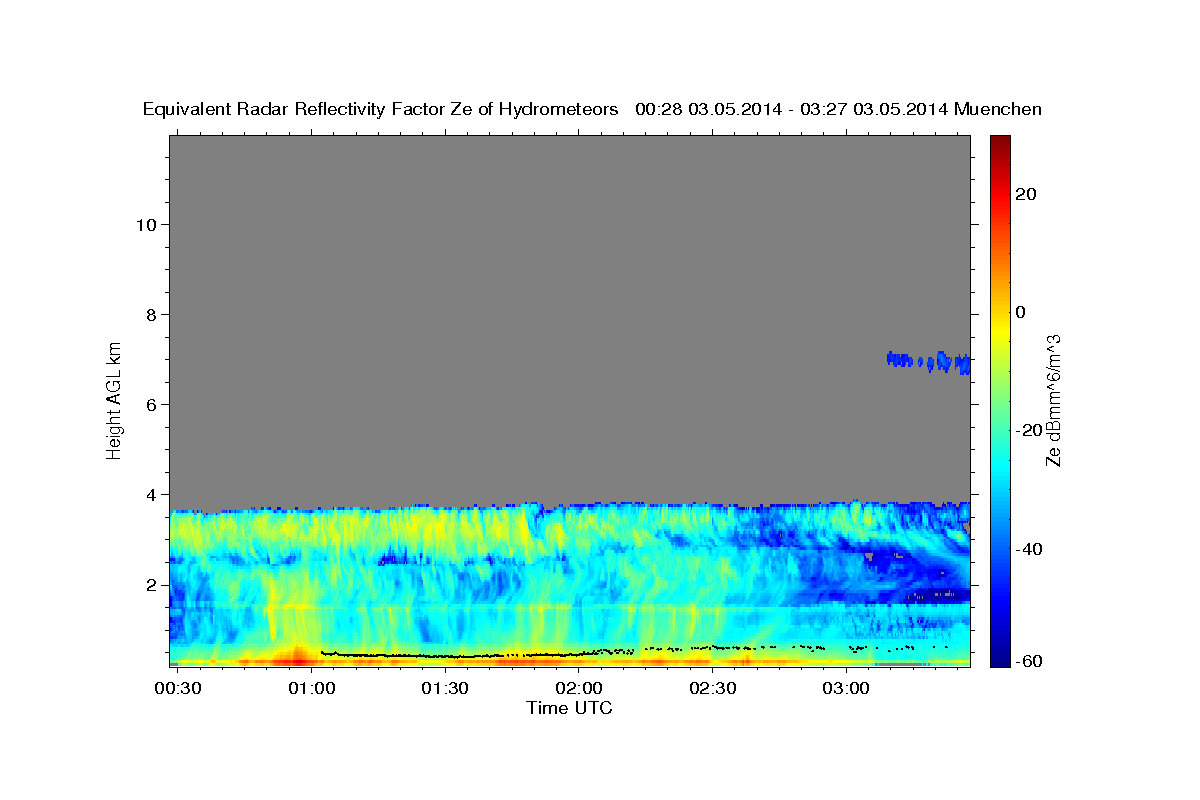The height and width of the screenshot is (800, 1200).
Task: Click the colorbar value label 20
Action: (x=1025, y=194)
